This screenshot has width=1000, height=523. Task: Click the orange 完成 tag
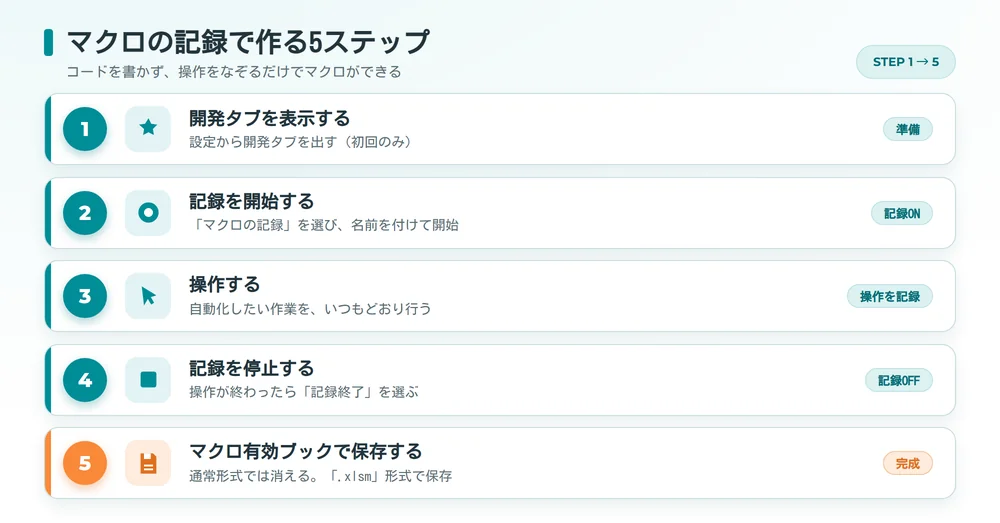coord(908,464)
